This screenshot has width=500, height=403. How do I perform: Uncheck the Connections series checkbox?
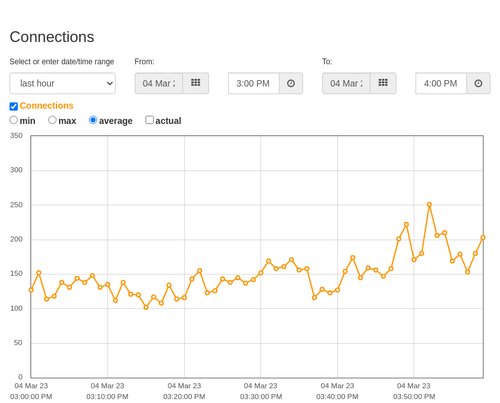coord(14,106)
